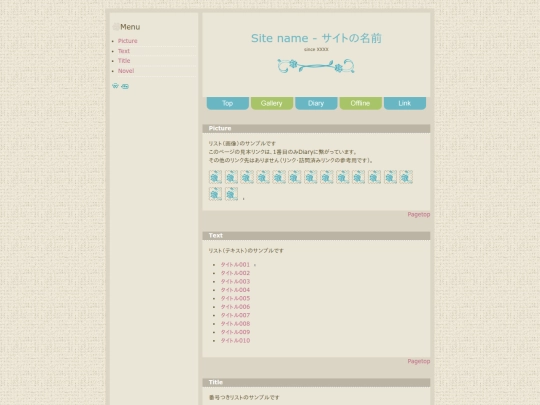Click the タイトル009 link
The width and height of the screenshot is (540, 405).
(235, 332)
